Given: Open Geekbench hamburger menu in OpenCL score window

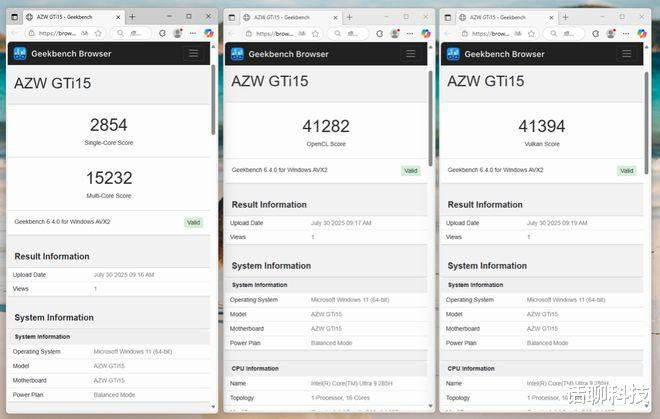Looking at the screenshot, I should tap(411, 53).
